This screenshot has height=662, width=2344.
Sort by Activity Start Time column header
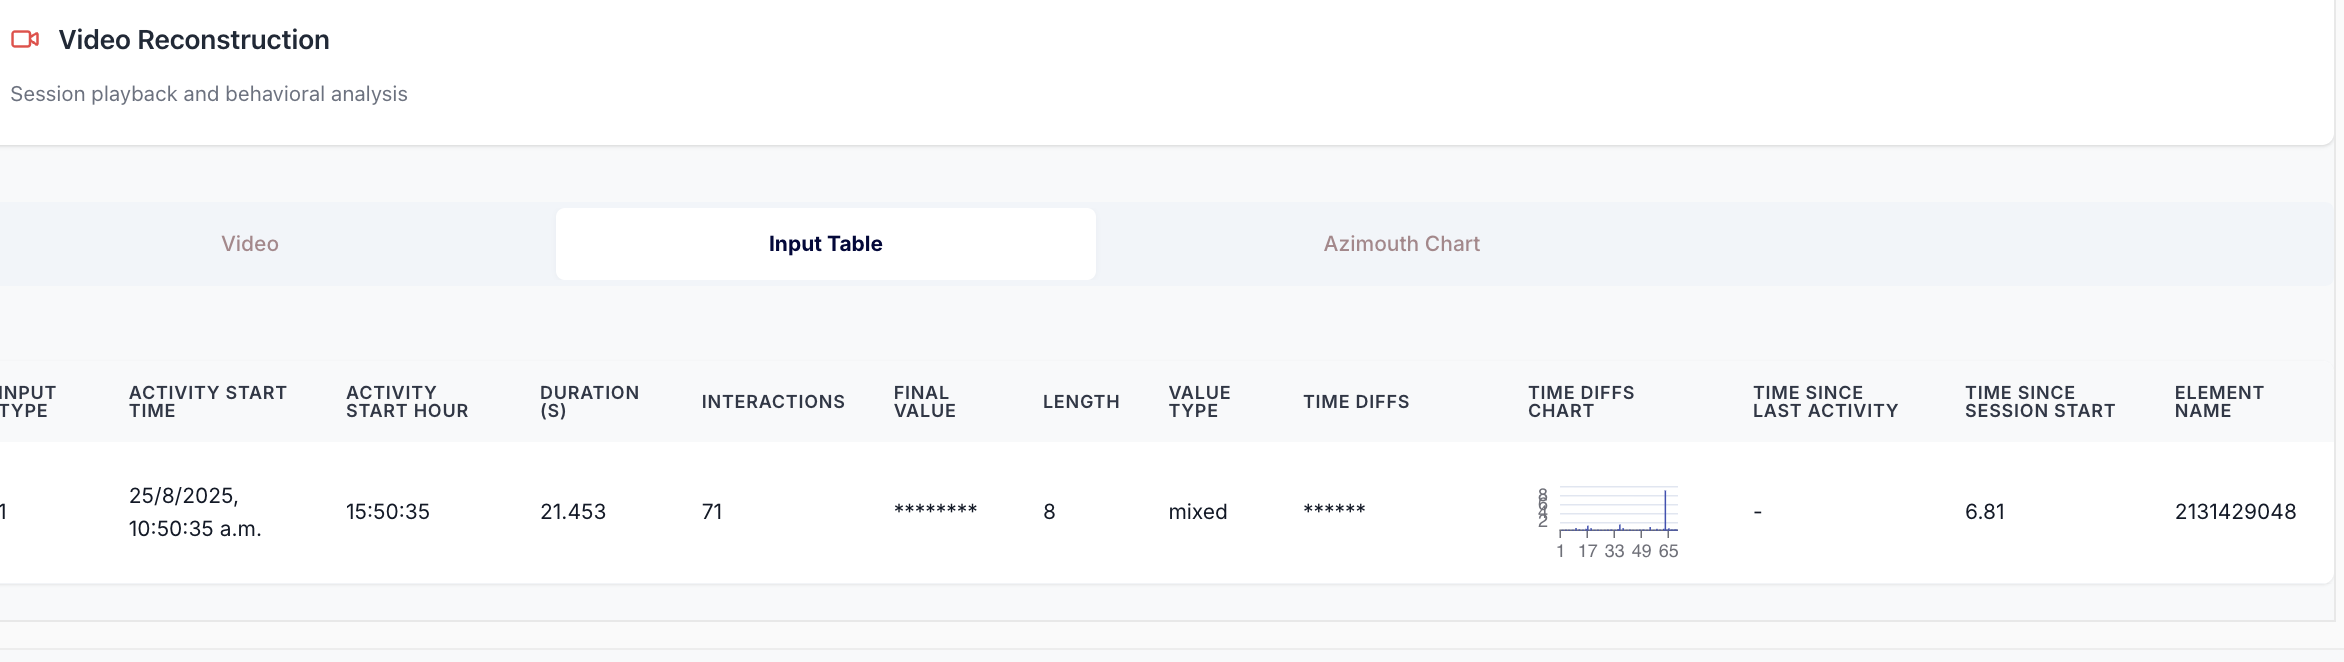(208, 402)
